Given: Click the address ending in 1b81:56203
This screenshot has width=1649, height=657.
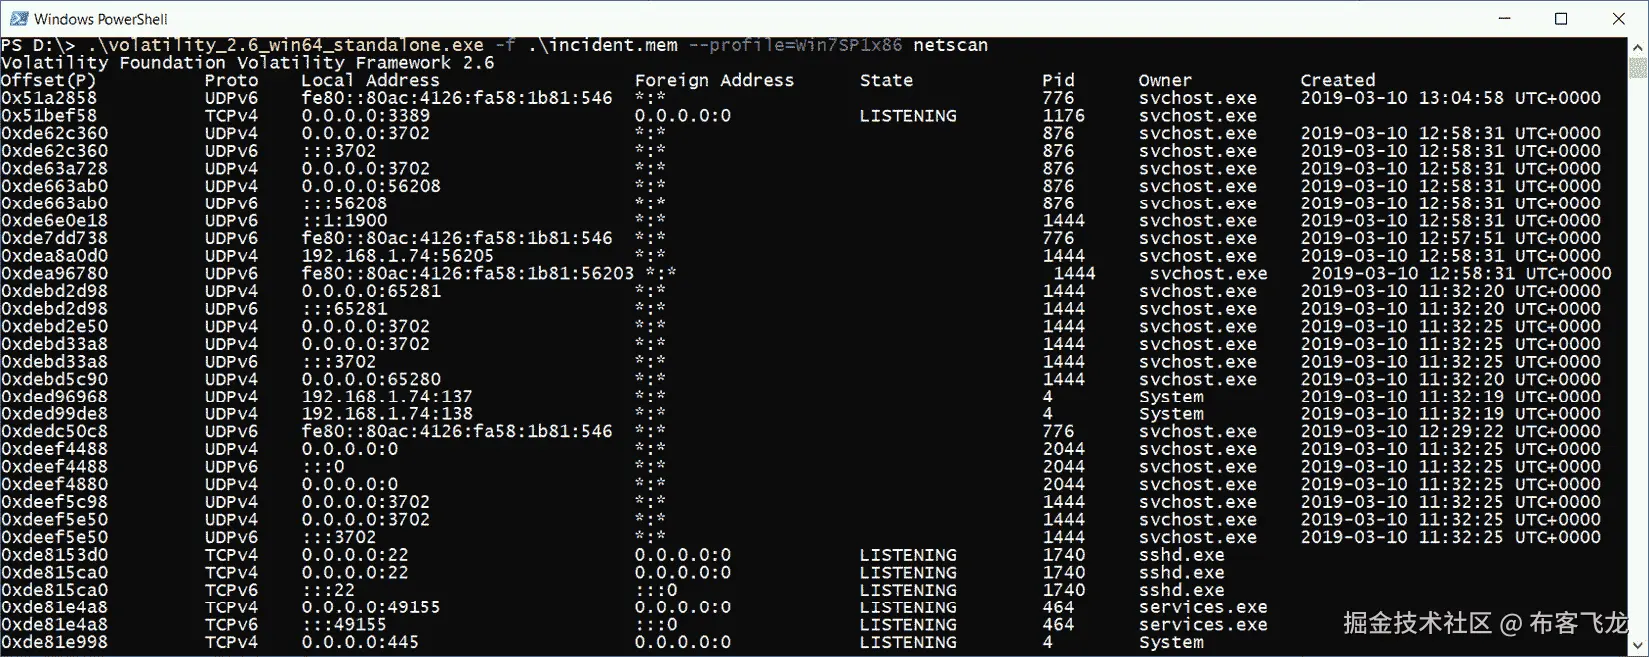Looking at the screenshot, I should coord(468,273).
